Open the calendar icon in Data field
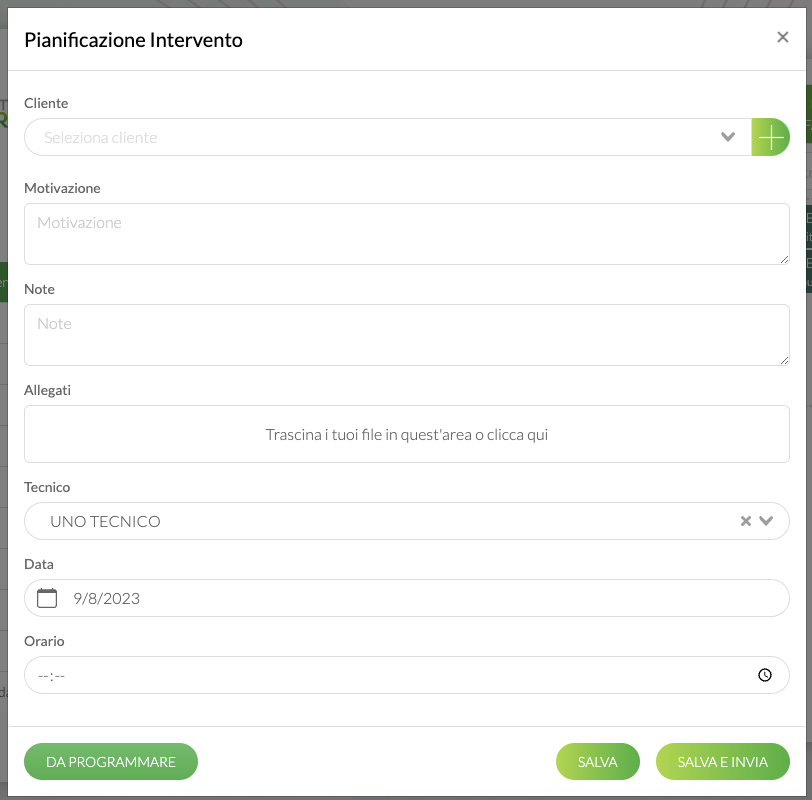This screenshot has height=800, width=812. click(47, 598)
